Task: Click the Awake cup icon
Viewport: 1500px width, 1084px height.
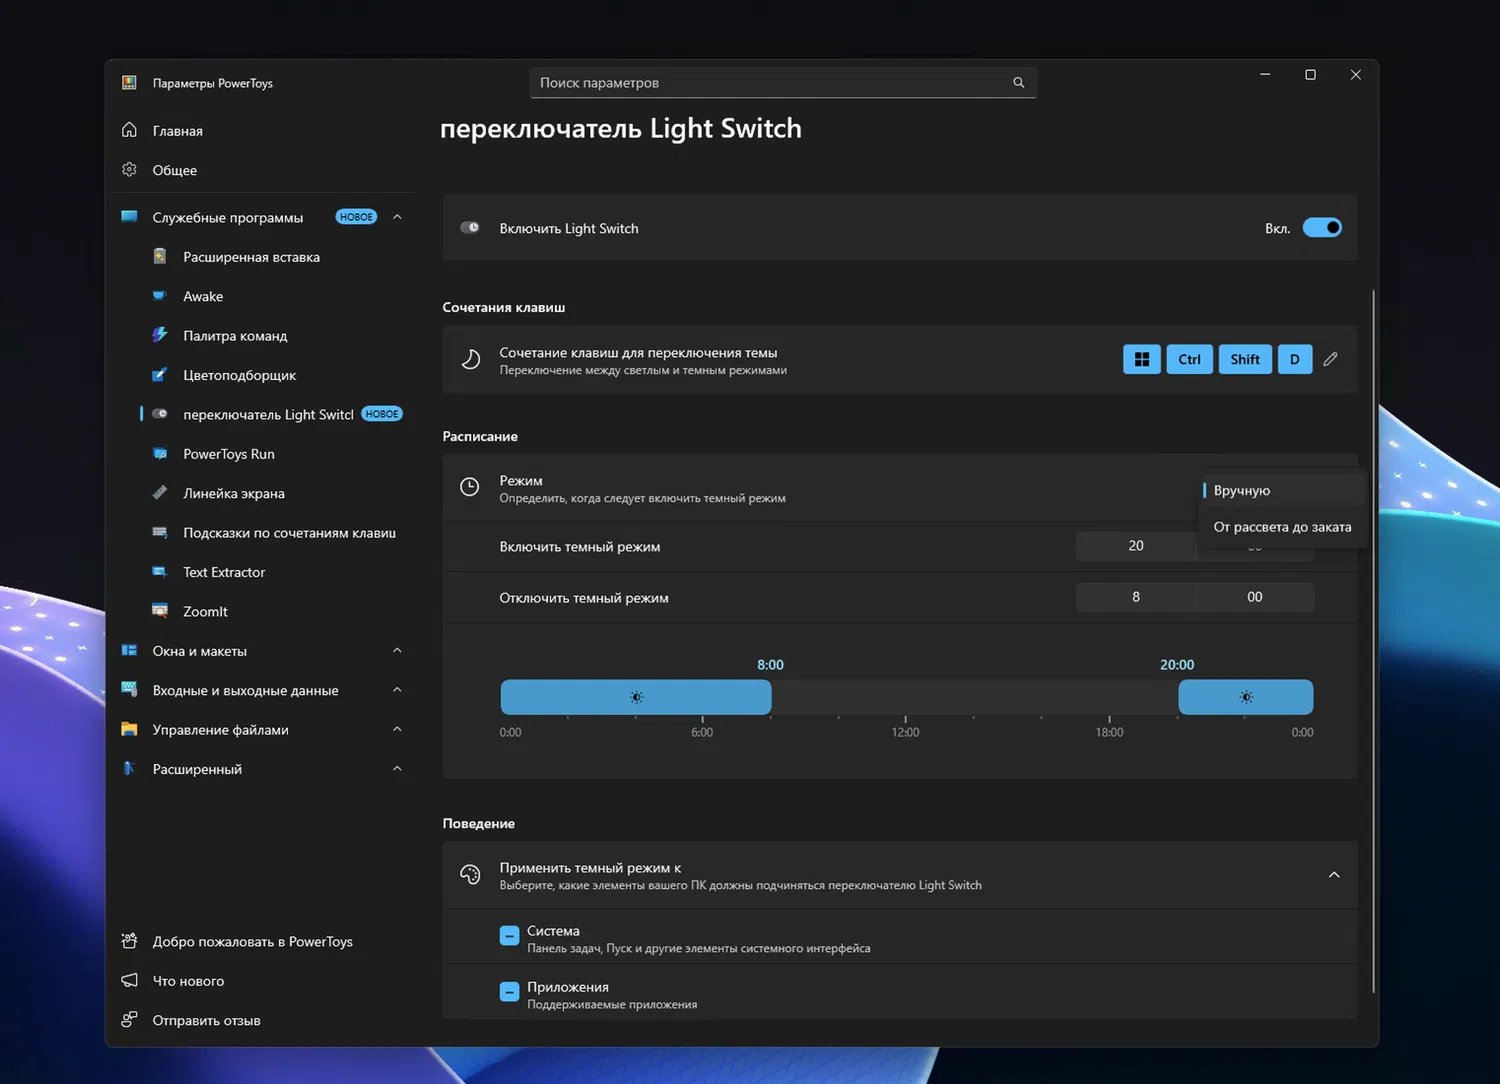Action: (x=160, y=296)
